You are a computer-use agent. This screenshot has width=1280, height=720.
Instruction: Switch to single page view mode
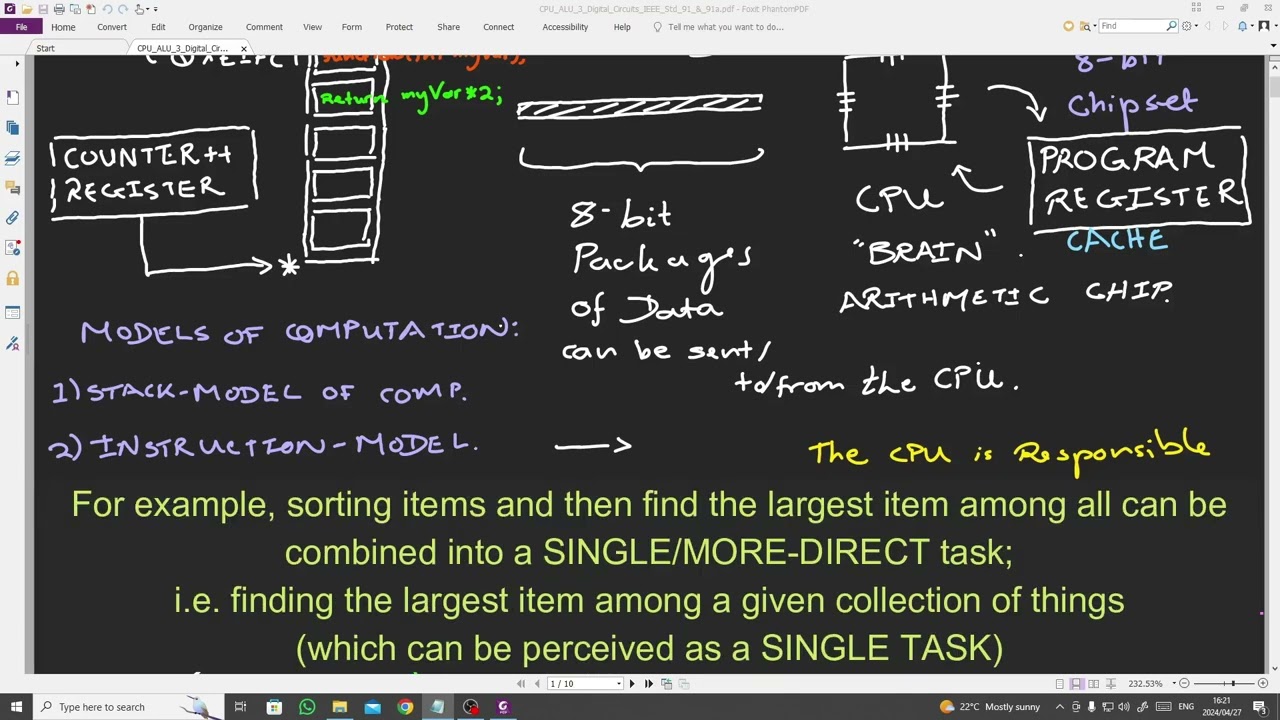1060,684
